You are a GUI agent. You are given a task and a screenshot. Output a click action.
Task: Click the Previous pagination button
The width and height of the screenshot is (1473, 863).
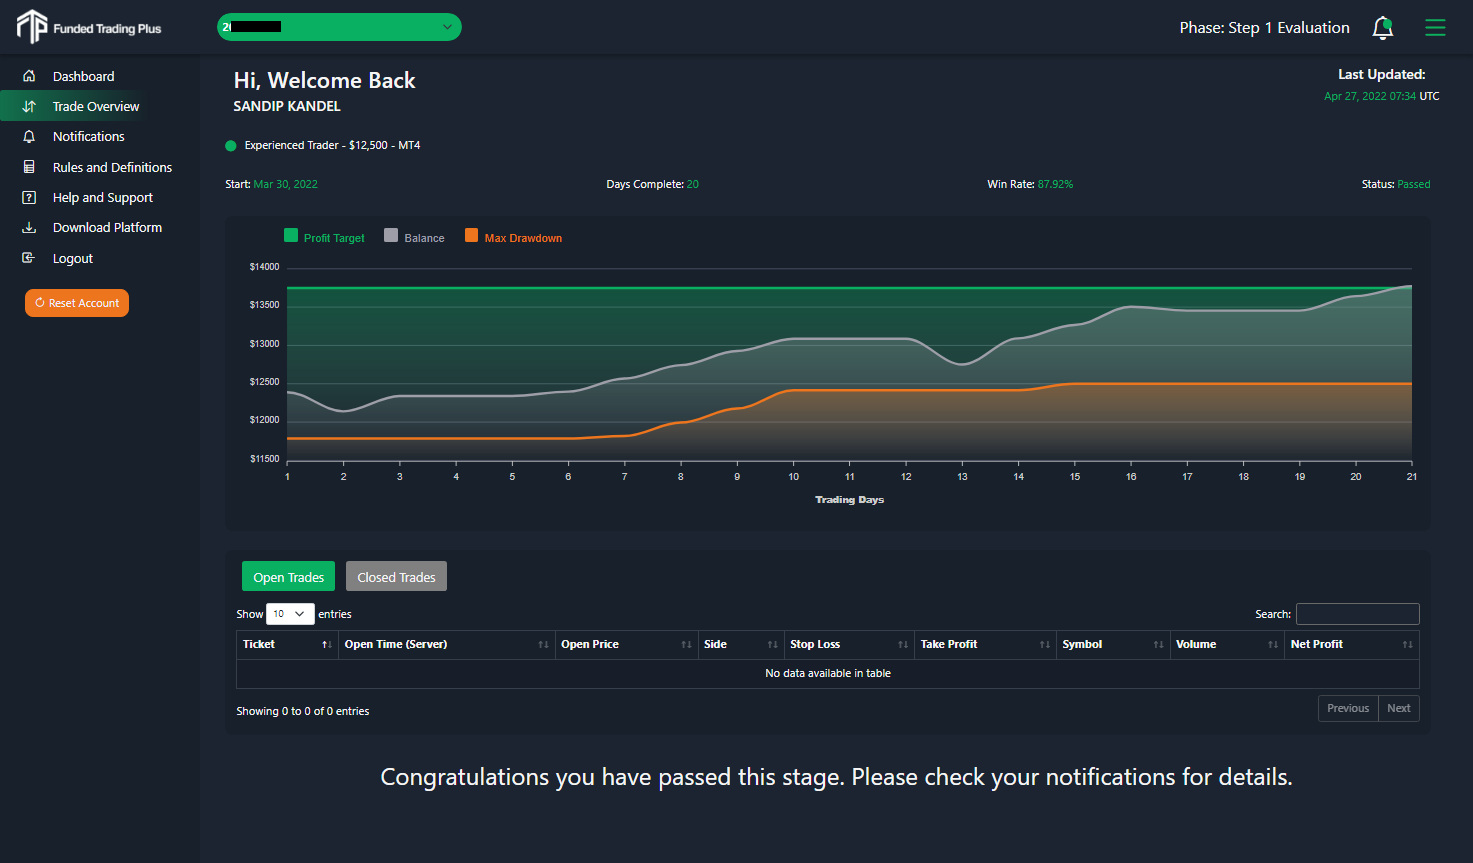click(1348, 708)
